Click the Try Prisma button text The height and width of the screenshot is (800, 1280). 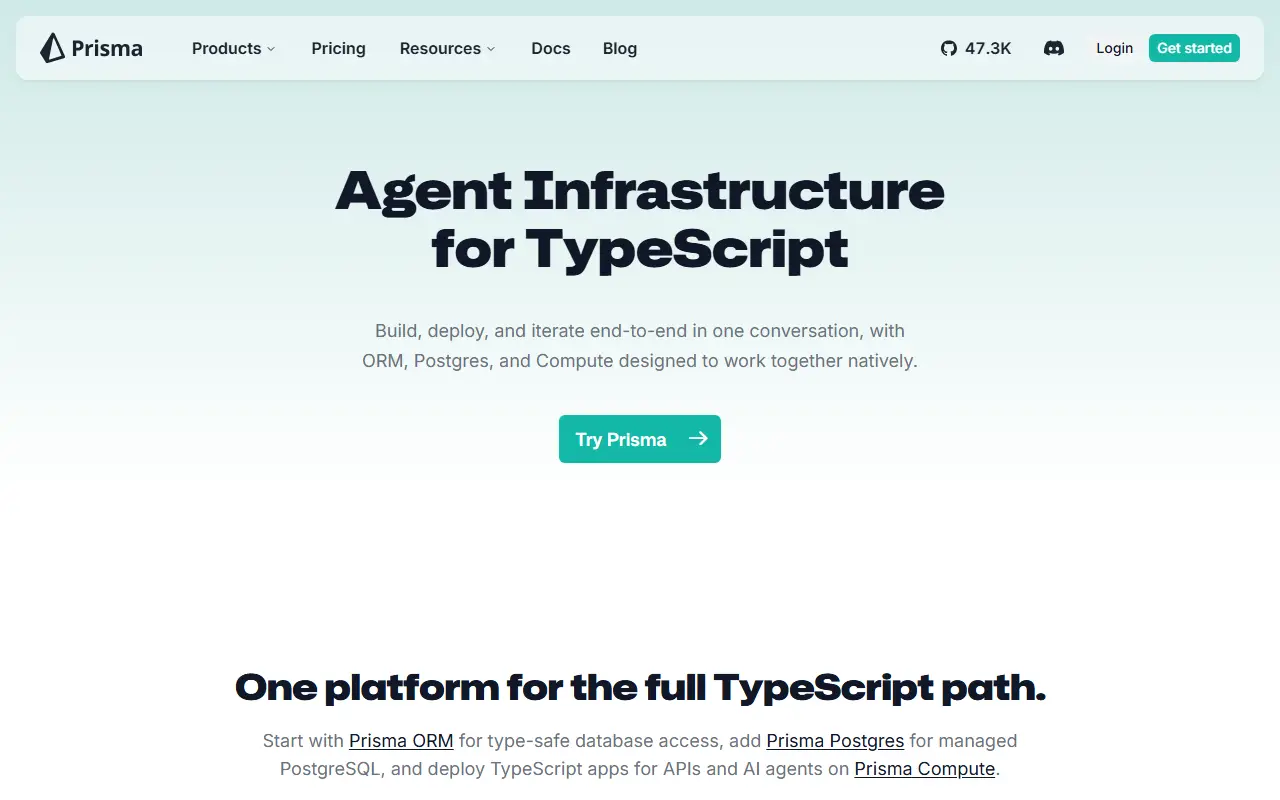click(x=621, y=439)
